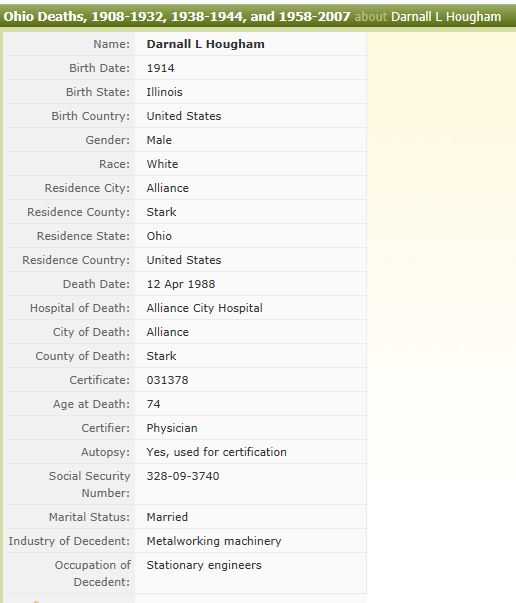The width and height of the screenshot is (516, 603).
Task: Click Alliance City Hospital value
Action: click(x=204, y=308)
